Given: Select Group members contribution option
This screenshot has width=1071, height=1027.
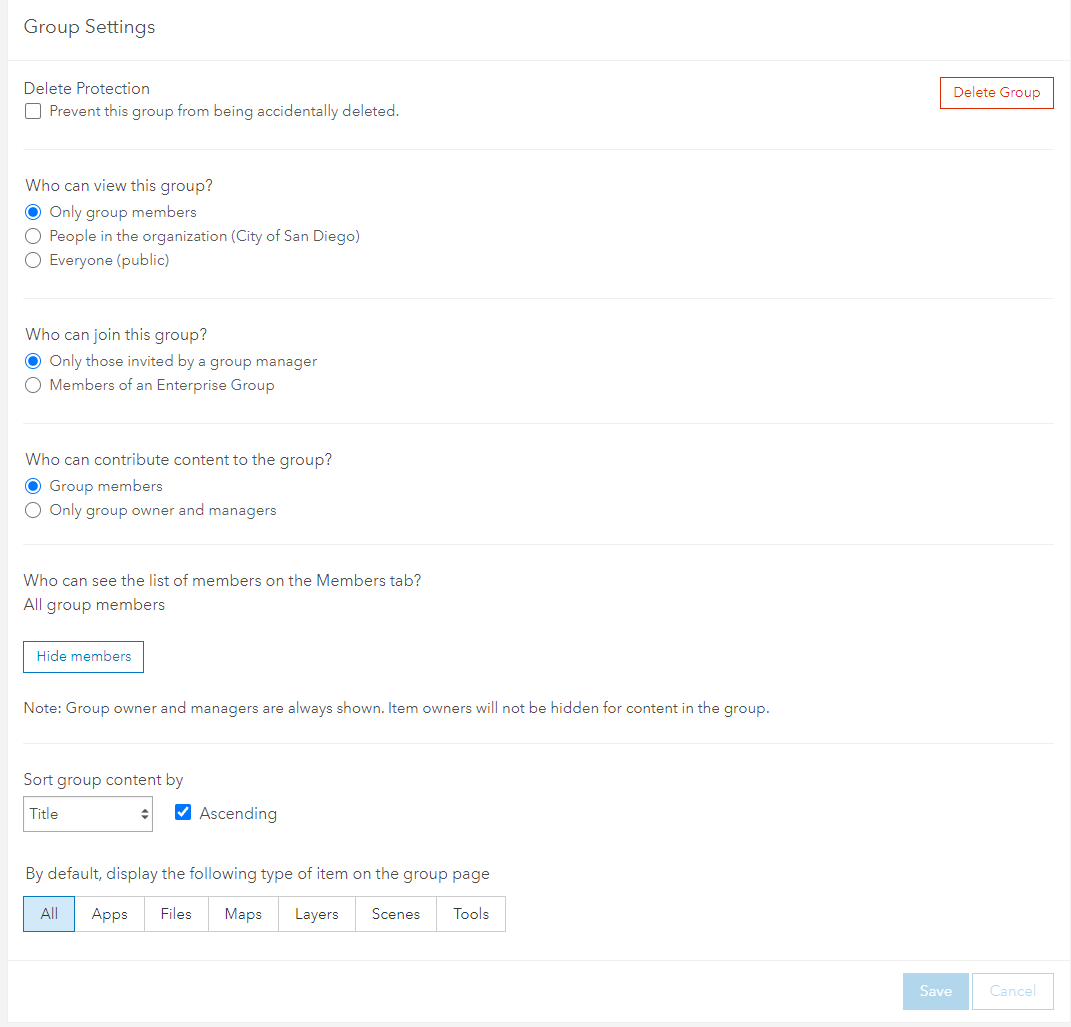Looking at the screenshot, I should [x=33, y=486].
